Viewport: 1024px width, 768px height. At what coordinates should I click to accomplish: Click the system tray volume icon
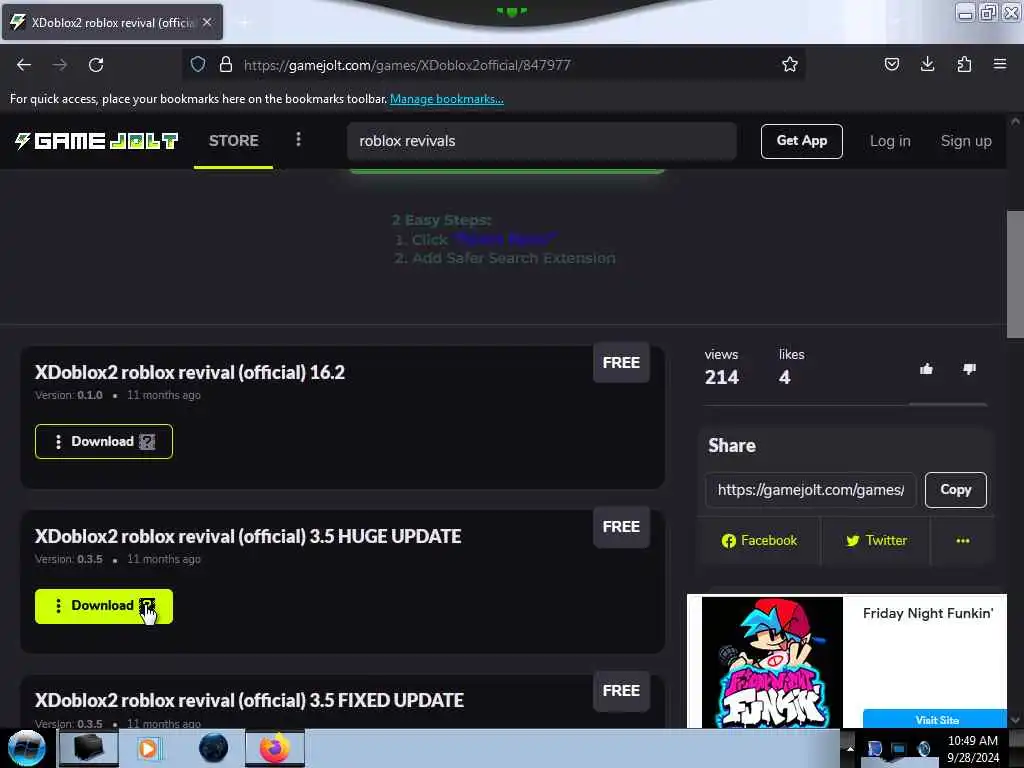923,749
